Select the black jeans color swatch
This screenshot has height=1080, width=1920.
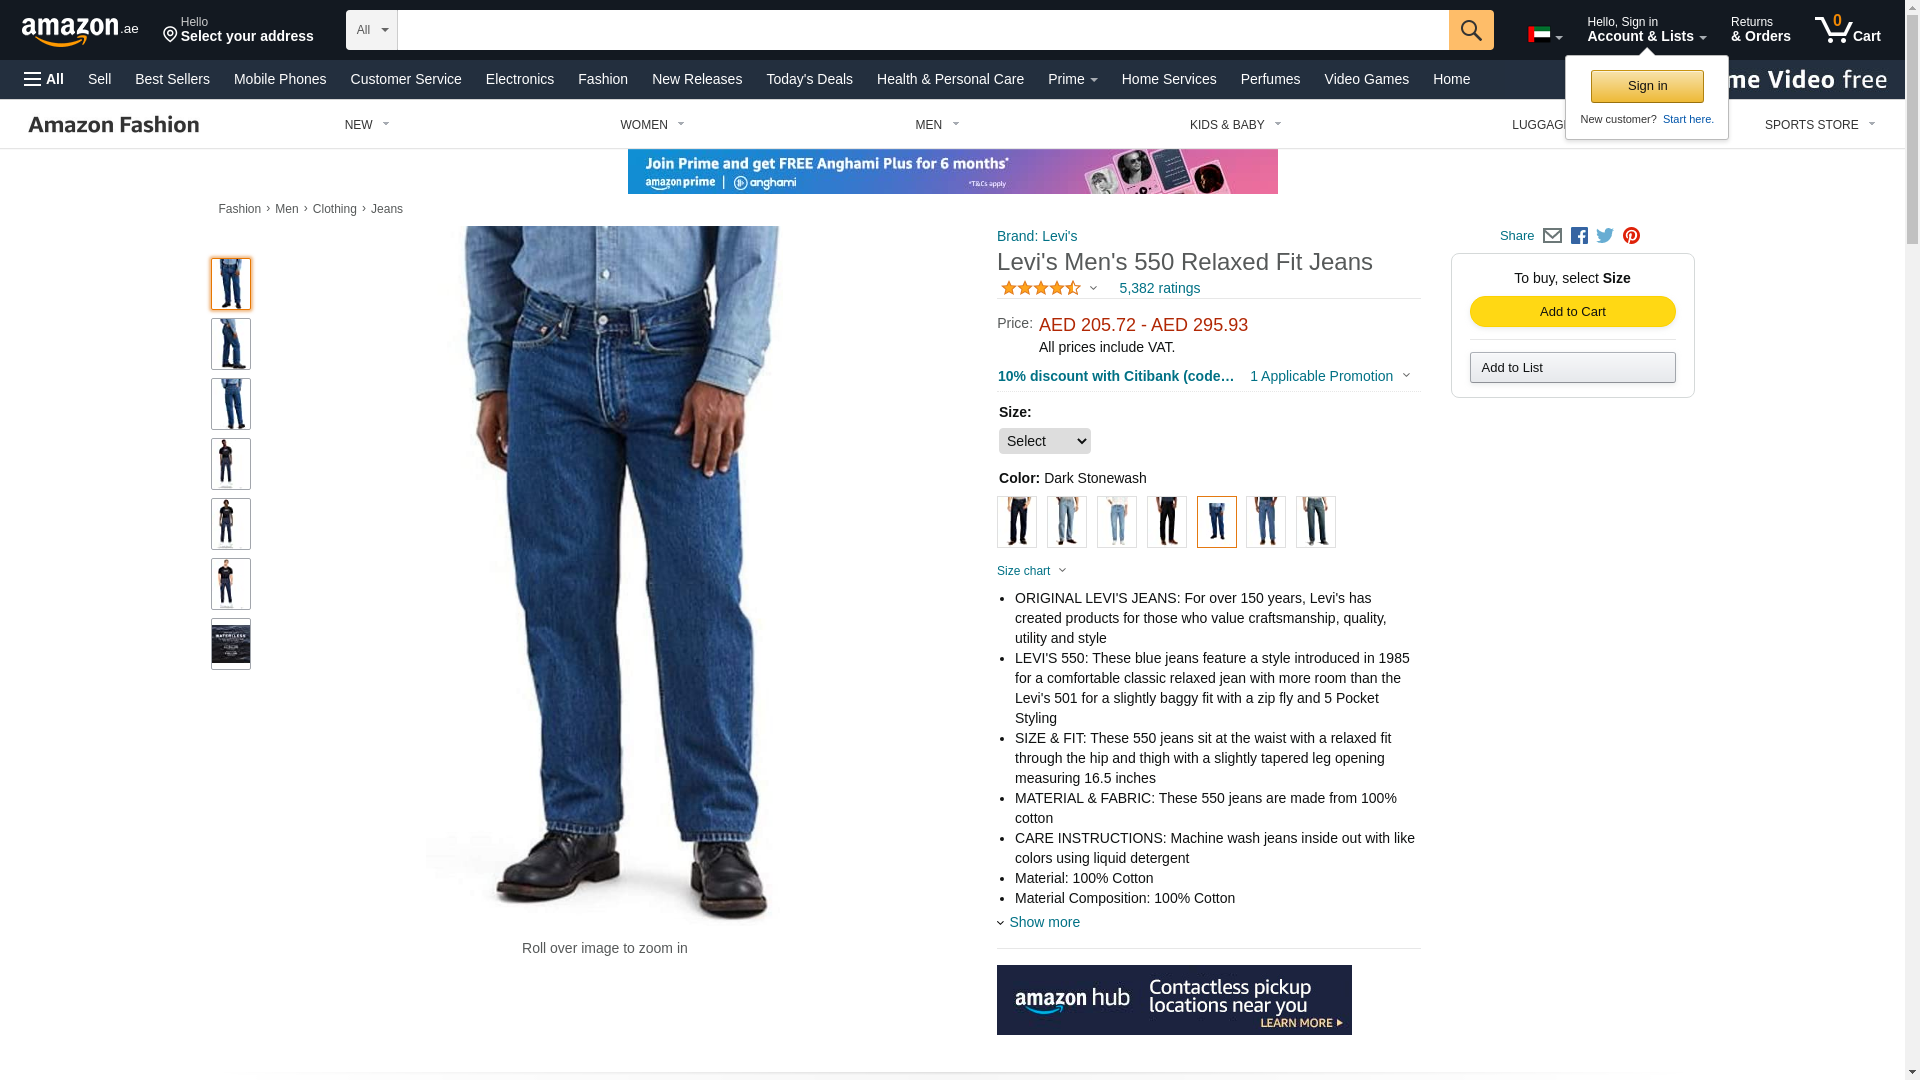[x=1166, y=522]
